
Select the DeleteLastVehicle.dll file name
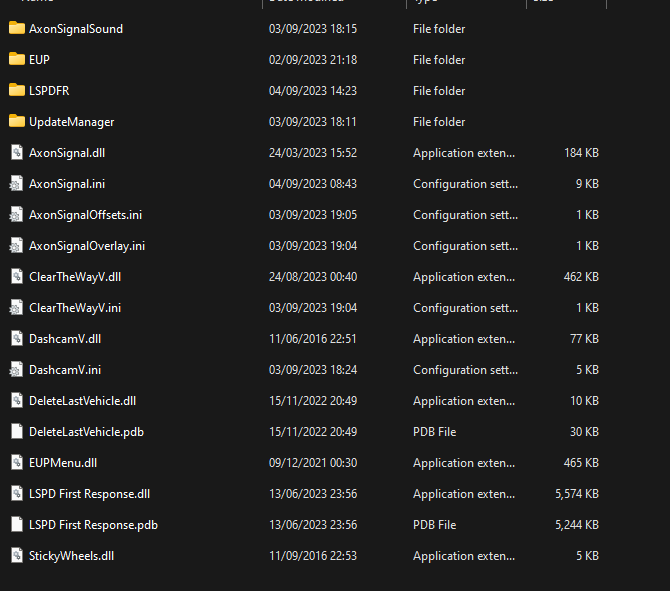82,401
